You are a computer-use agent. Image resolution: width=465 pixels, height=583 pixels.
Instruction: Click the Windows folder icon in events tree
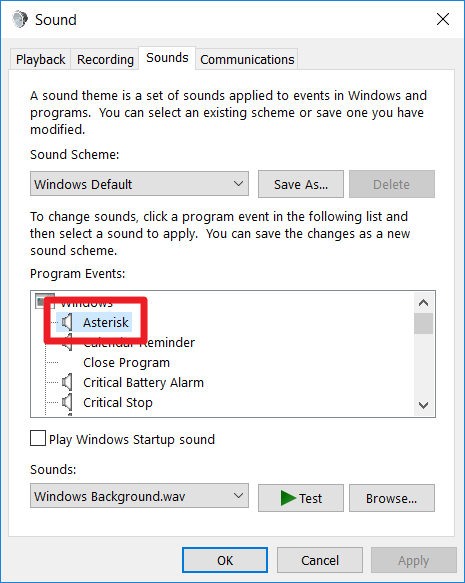coord(42,301)
